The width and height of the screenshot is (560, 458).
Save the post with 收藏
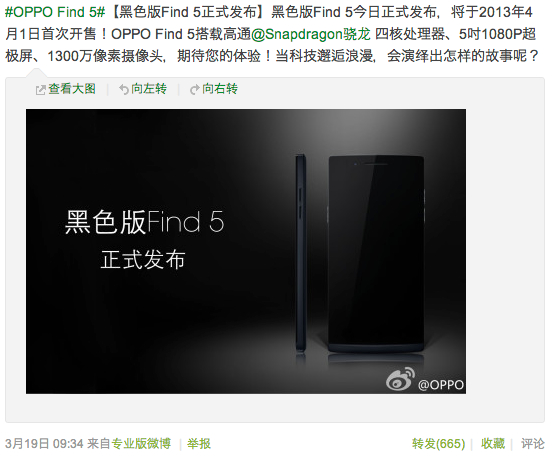(x=493, y=444)
